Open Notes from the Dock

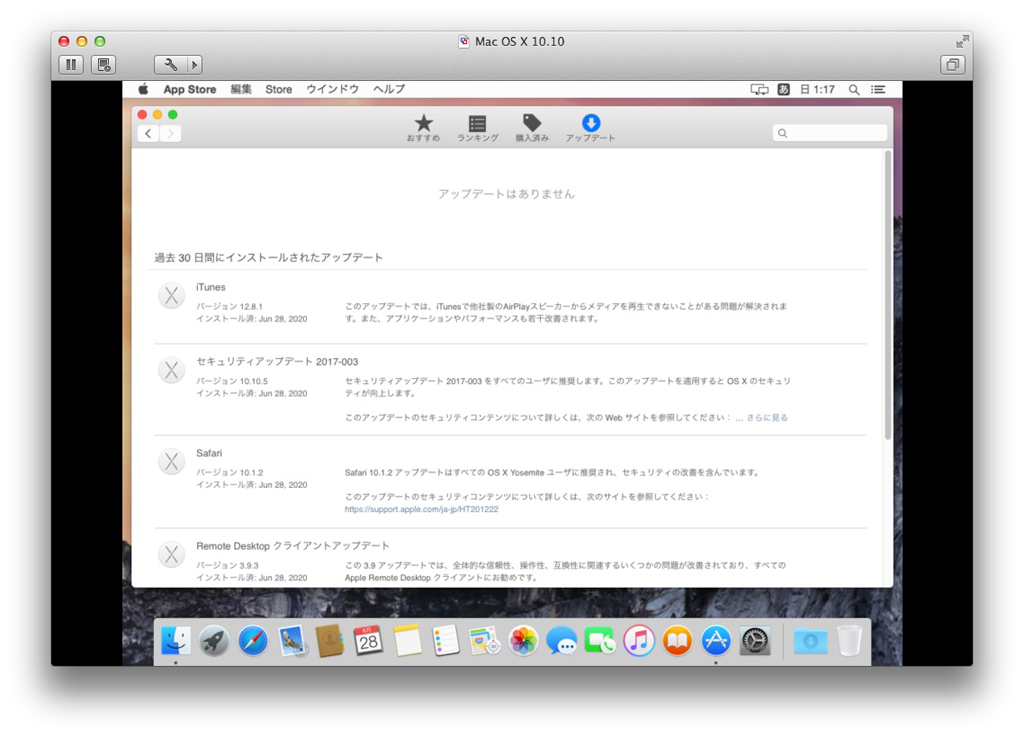pyautogui.click(x=408, y=641)
